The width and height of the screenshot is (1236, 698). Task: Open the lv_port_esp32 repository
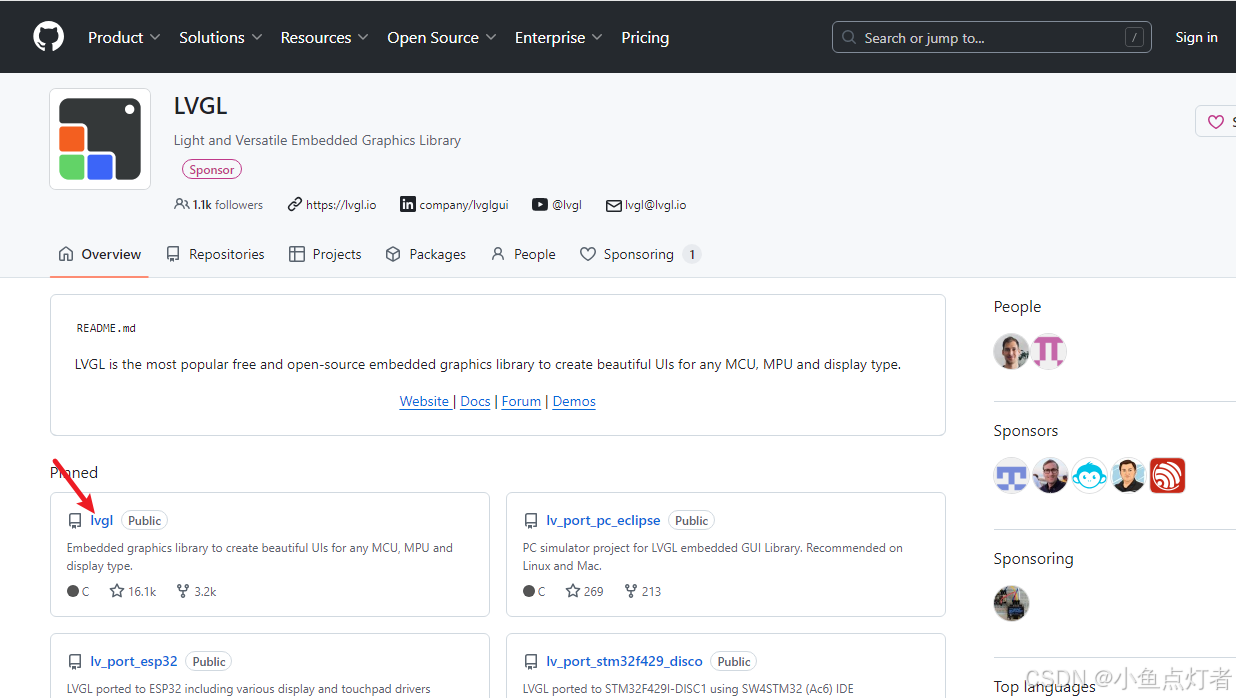tap(134, 661)
